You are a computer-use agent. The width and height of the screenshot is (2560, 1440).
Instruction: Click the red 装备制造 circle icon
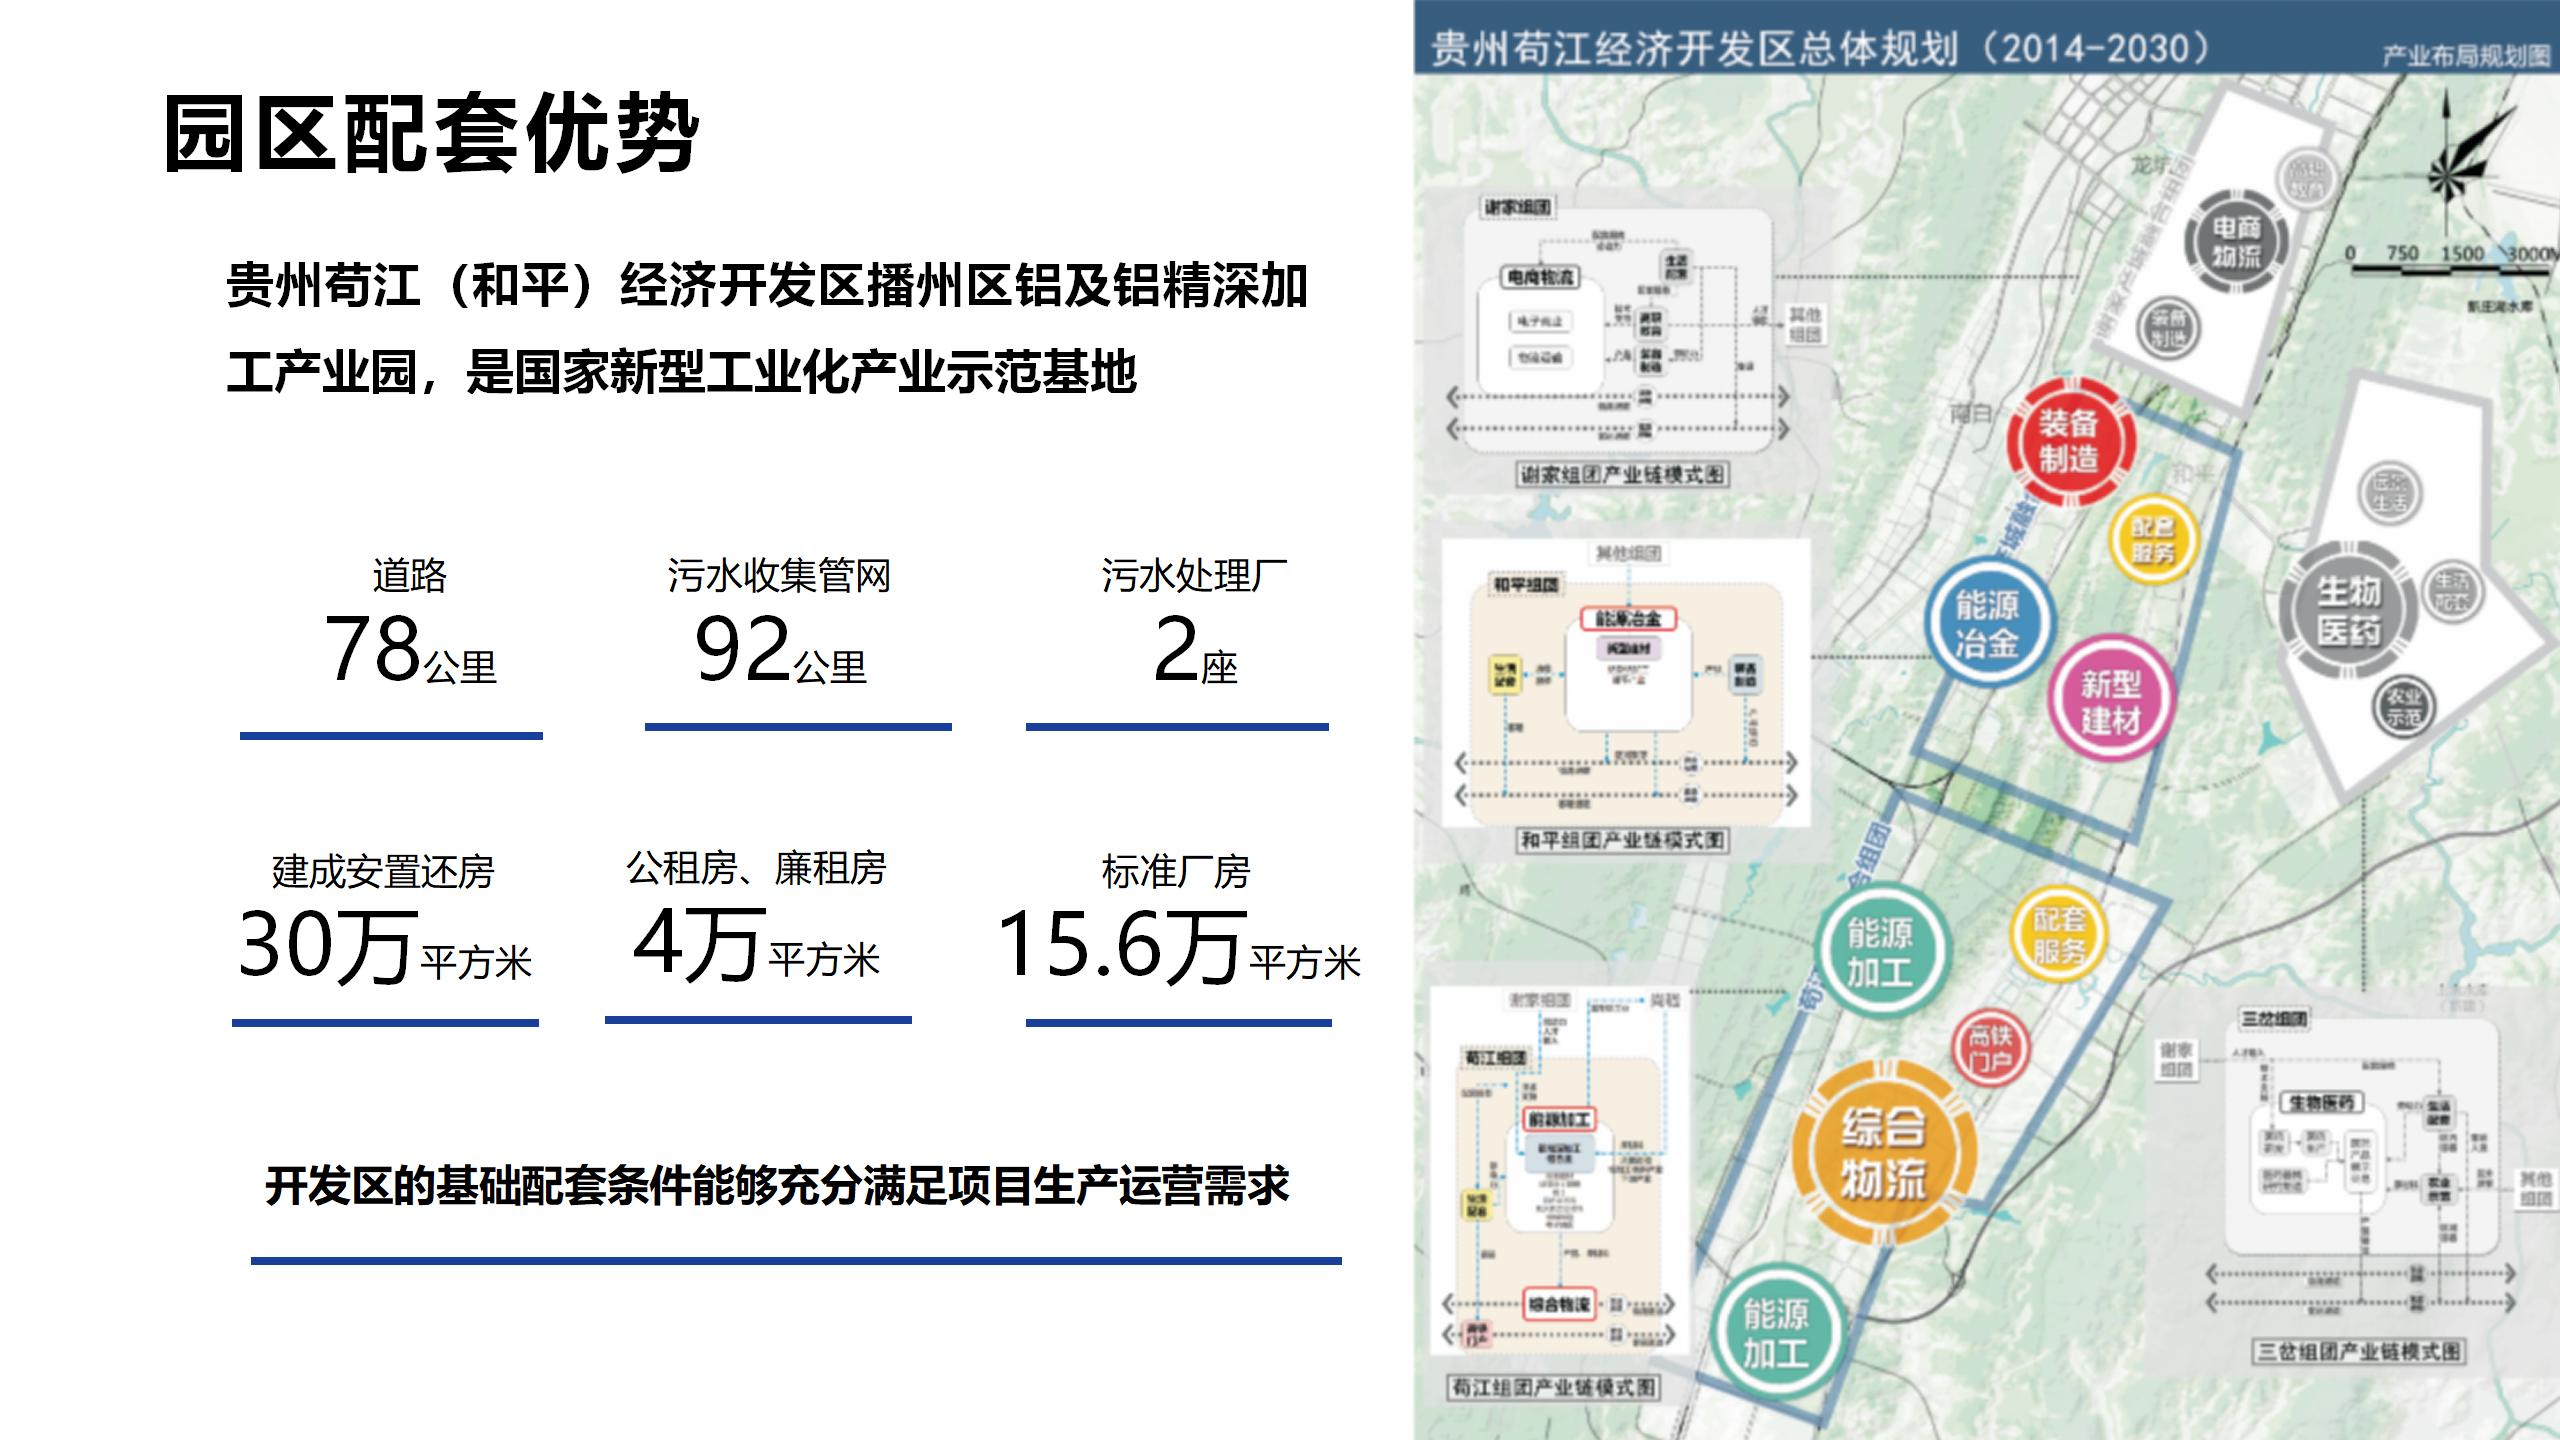click(x=2070, y=441)
